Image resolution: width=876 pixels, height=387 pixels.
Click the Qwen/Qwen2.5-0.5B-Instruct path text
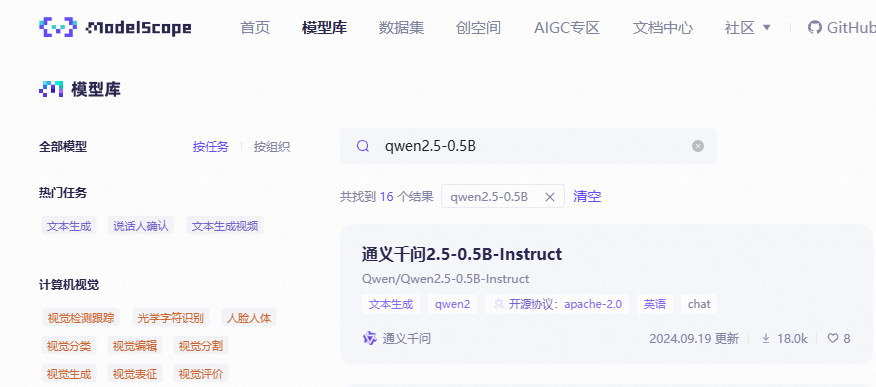pyautogui.click(x=445, y=279)
